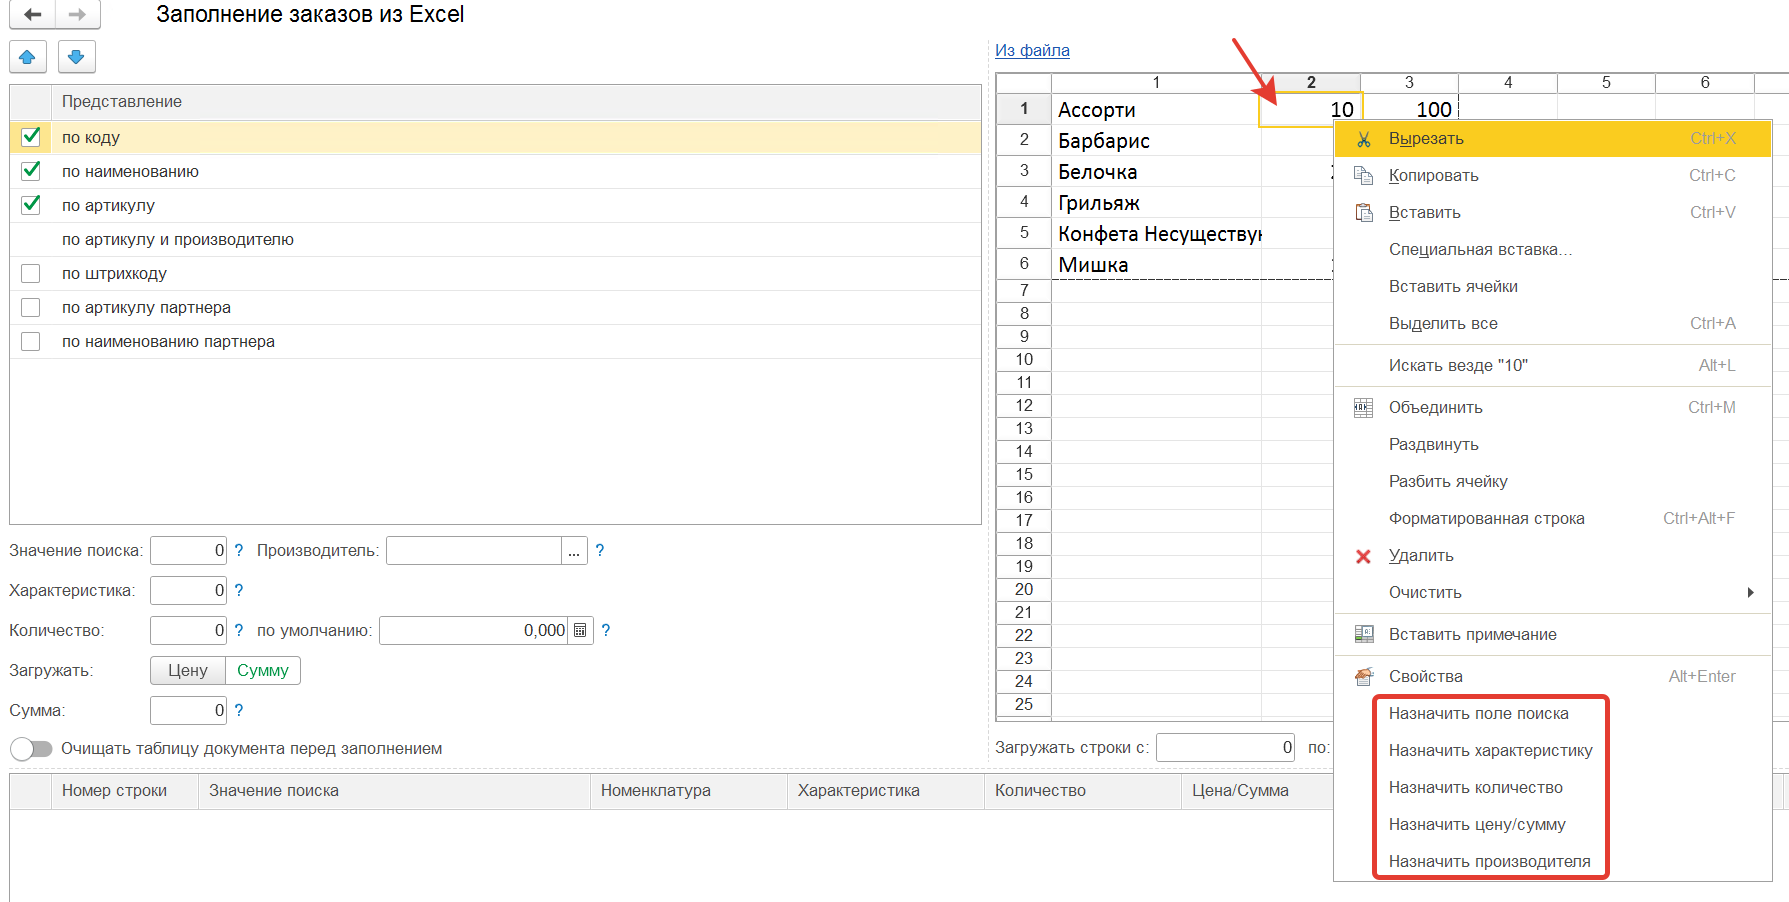Select spreadsheet cell Белочка
Image resolution: width=1789 pixels, height=902 pixels.
click(1156, 172)
